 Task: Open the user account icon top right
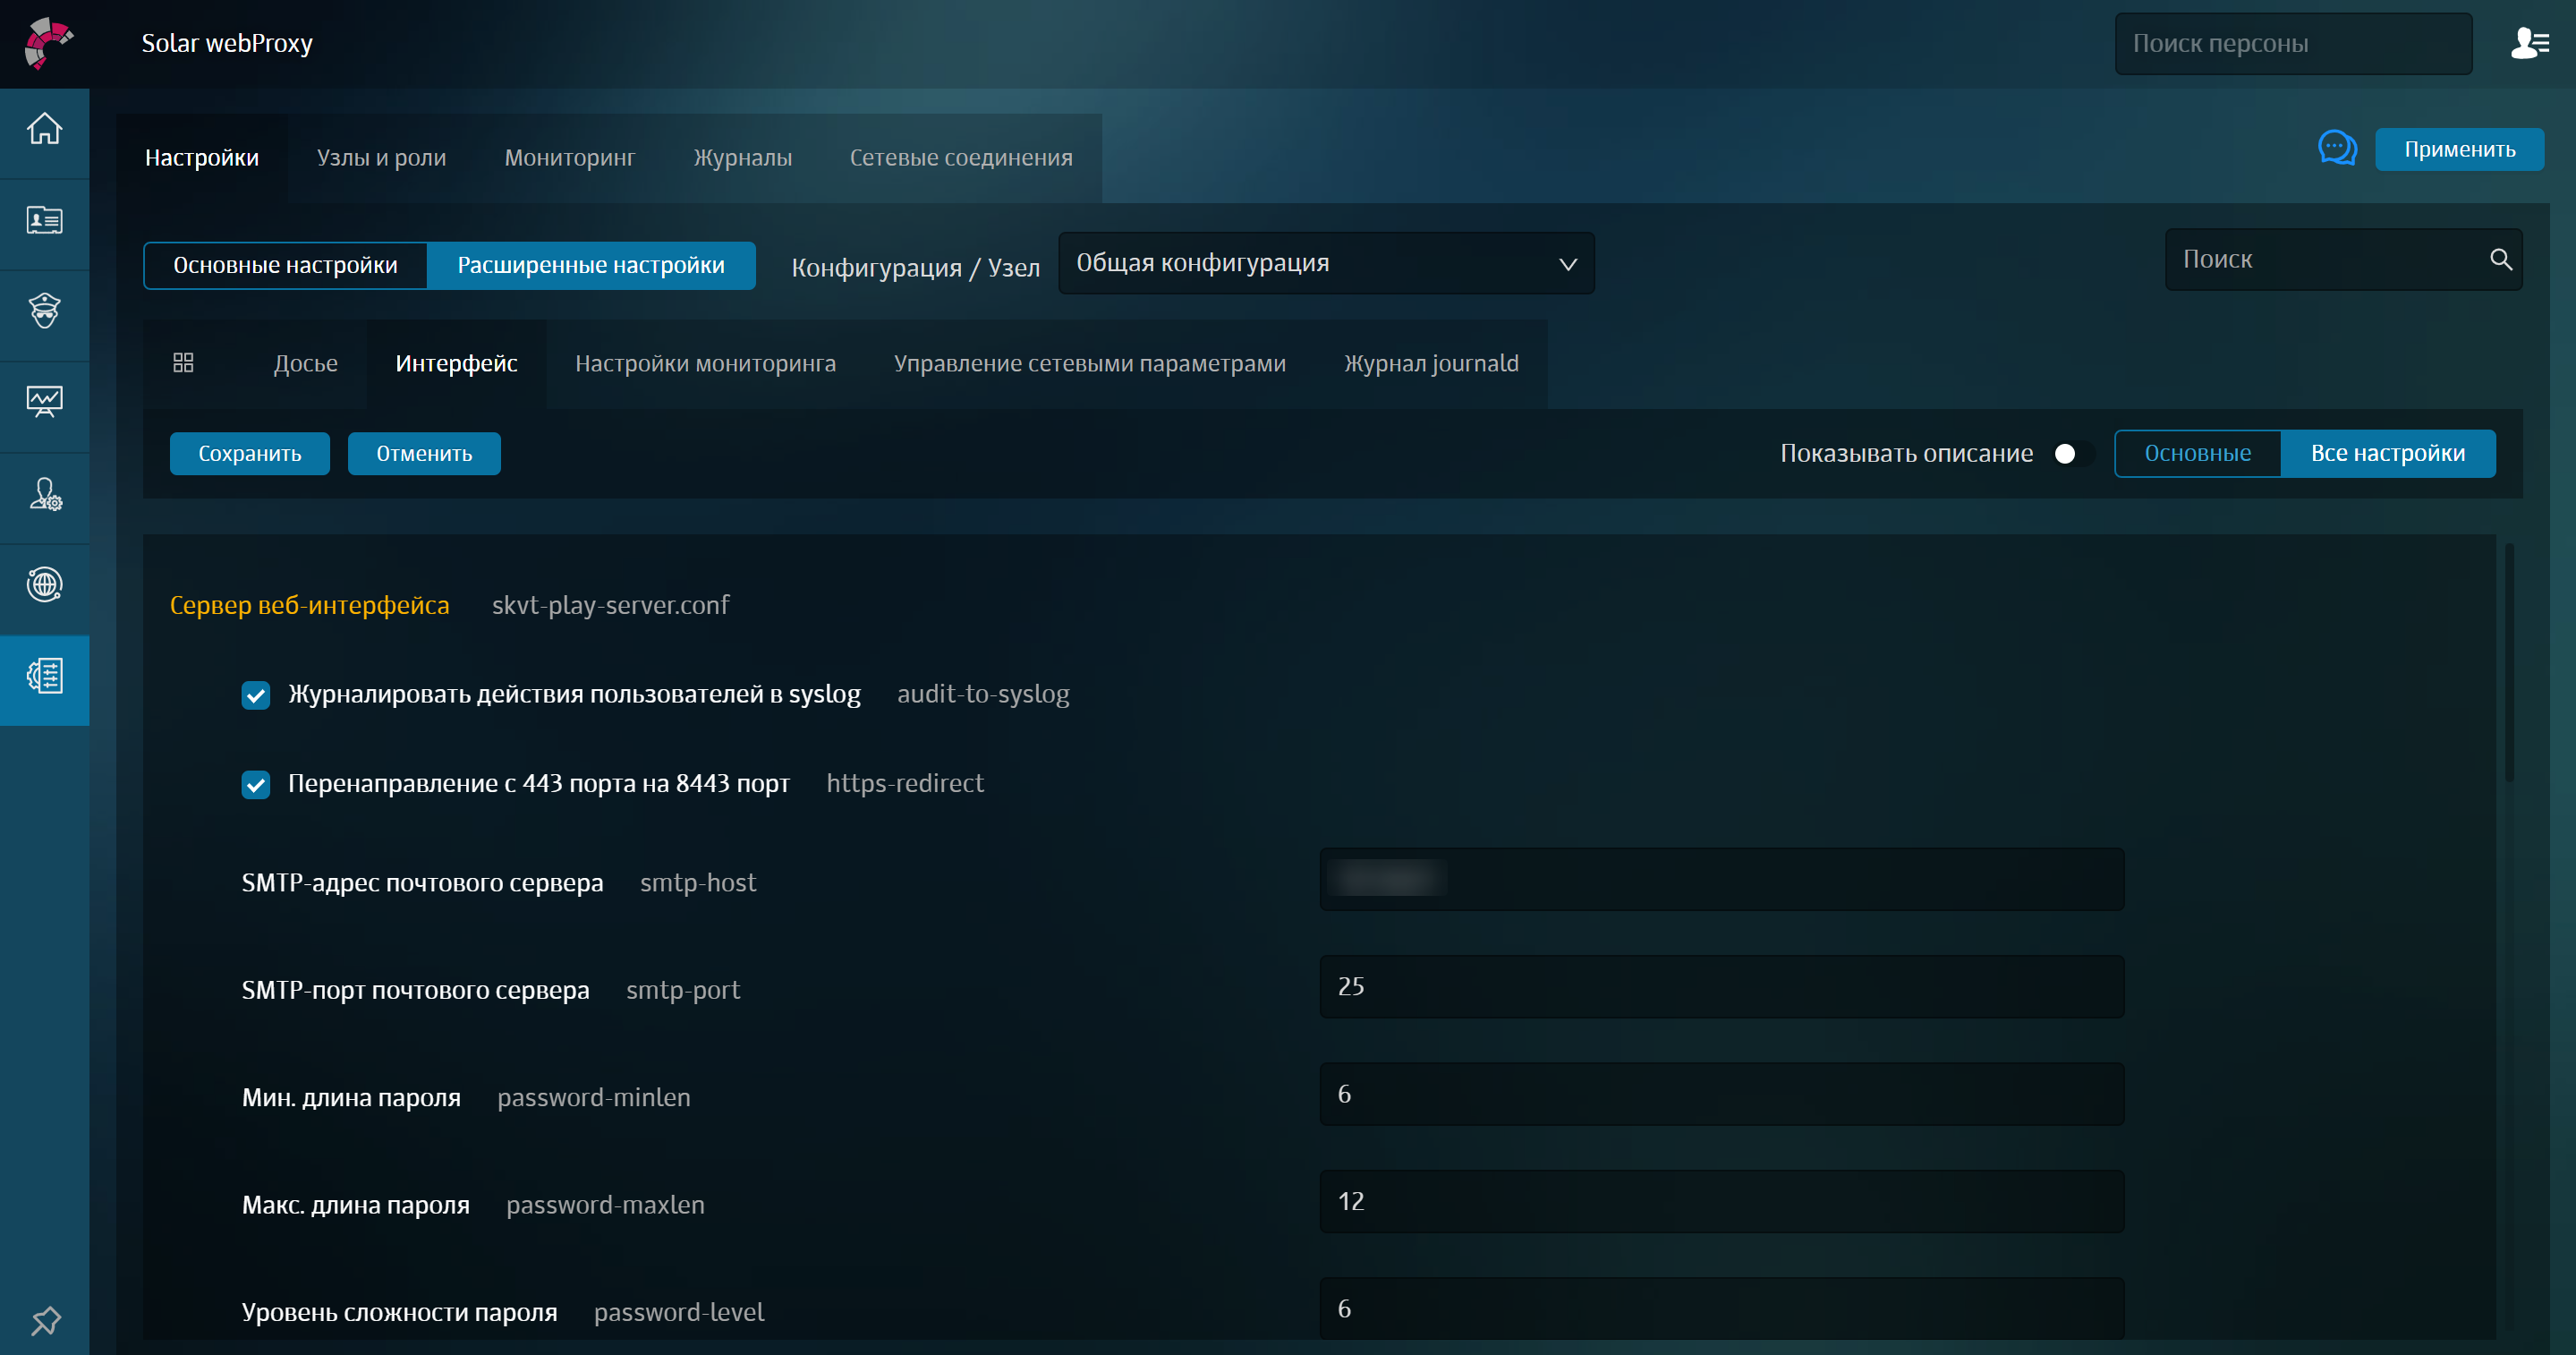click(2530, 42)
